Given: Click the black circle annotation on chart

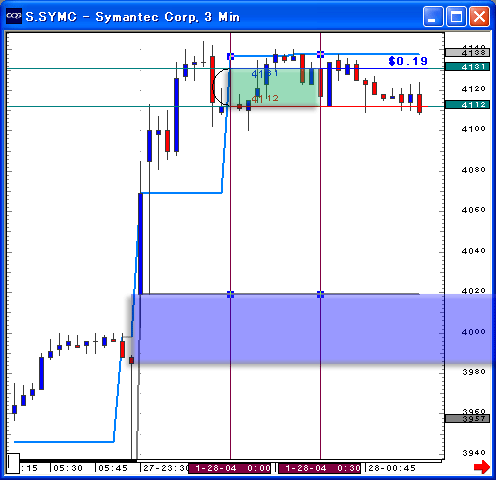Looking at the screenshot, I should [x=221, y=87].
